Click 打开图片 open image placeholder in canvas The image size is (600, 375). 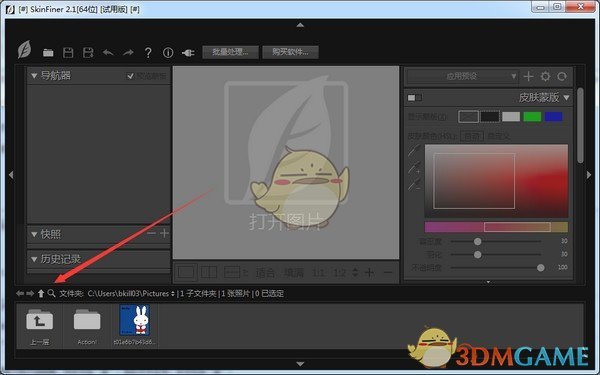(286, 221)
